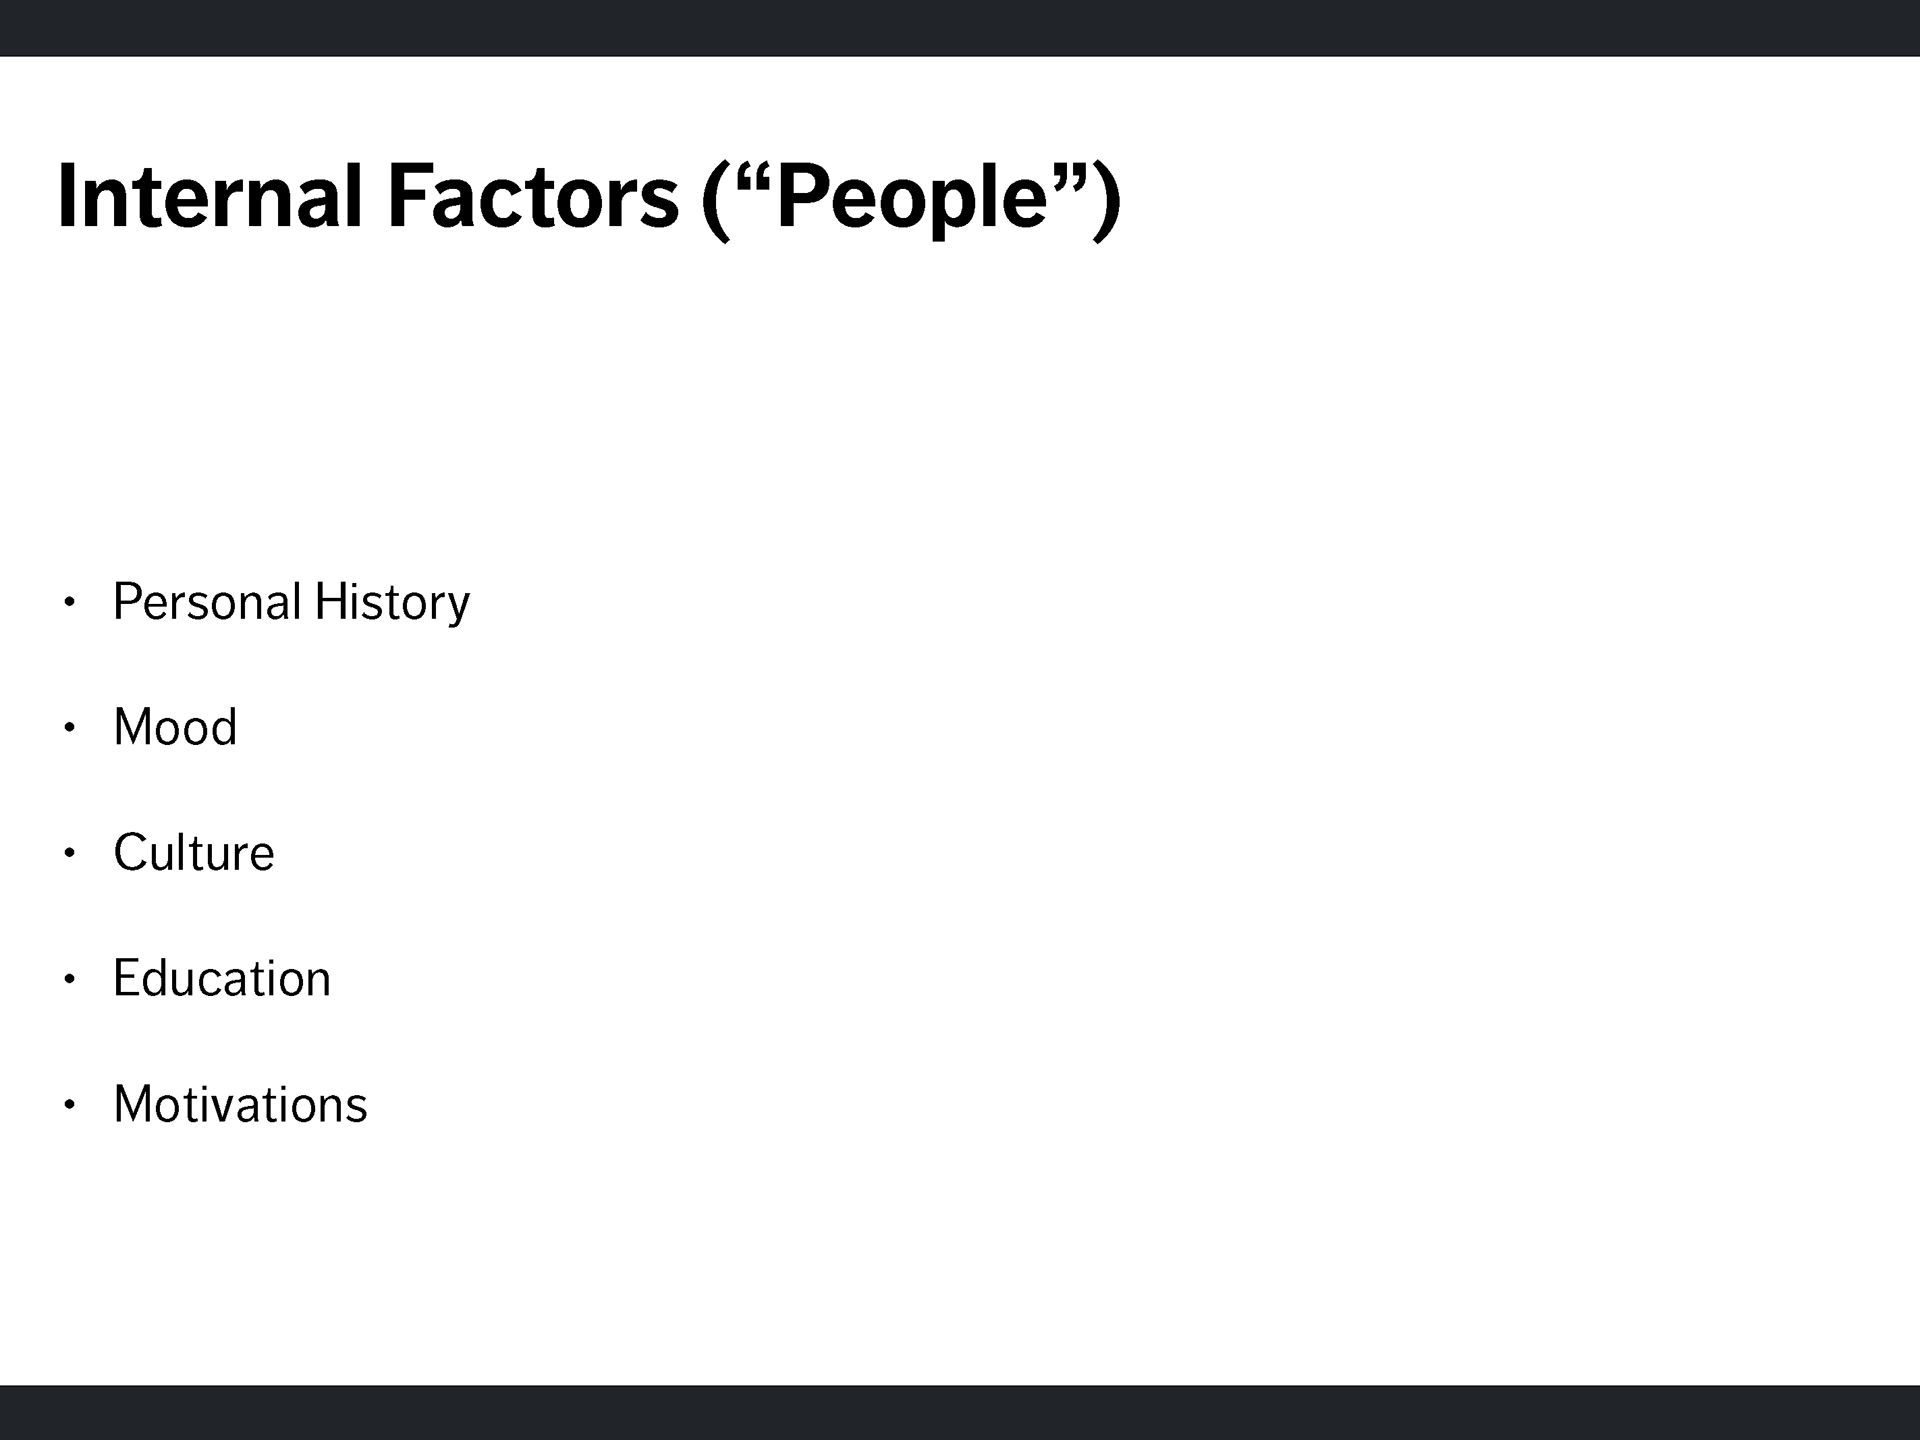This screenshot has width=1920, height=1440.
Task: Click the opening parenthesis in the title
Action: (x=717, y=201)
